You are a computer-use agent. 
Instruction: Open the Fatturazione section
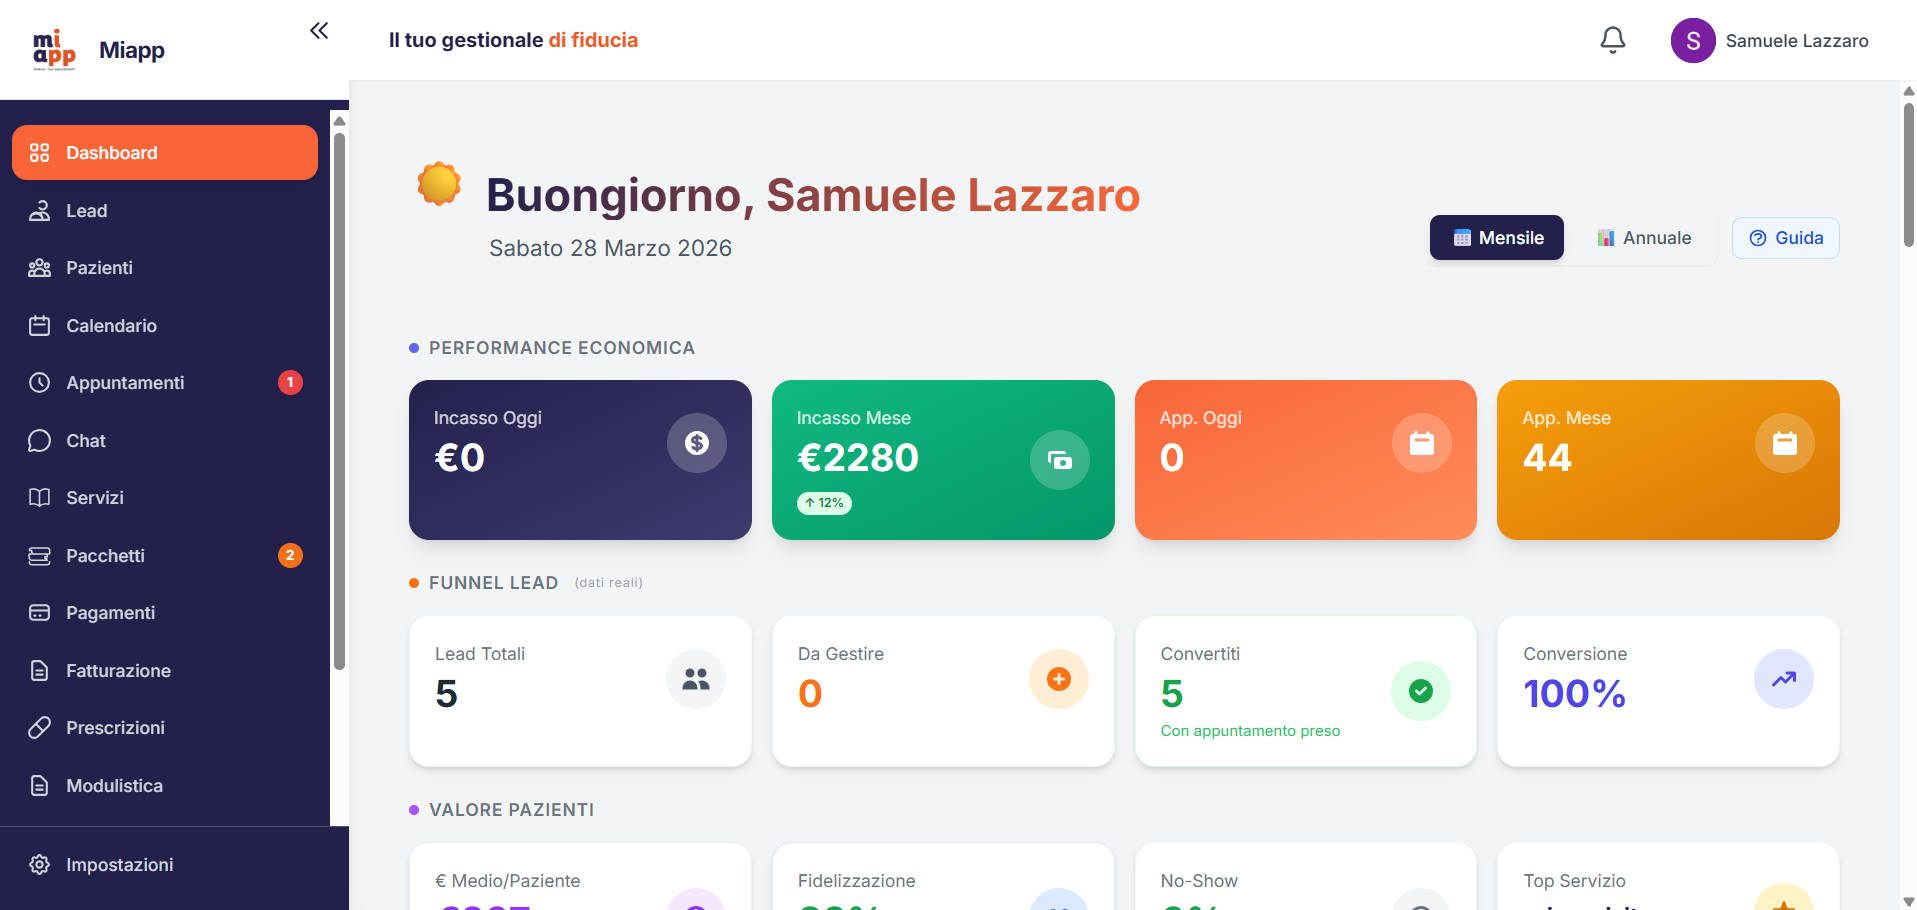(118, 670)
